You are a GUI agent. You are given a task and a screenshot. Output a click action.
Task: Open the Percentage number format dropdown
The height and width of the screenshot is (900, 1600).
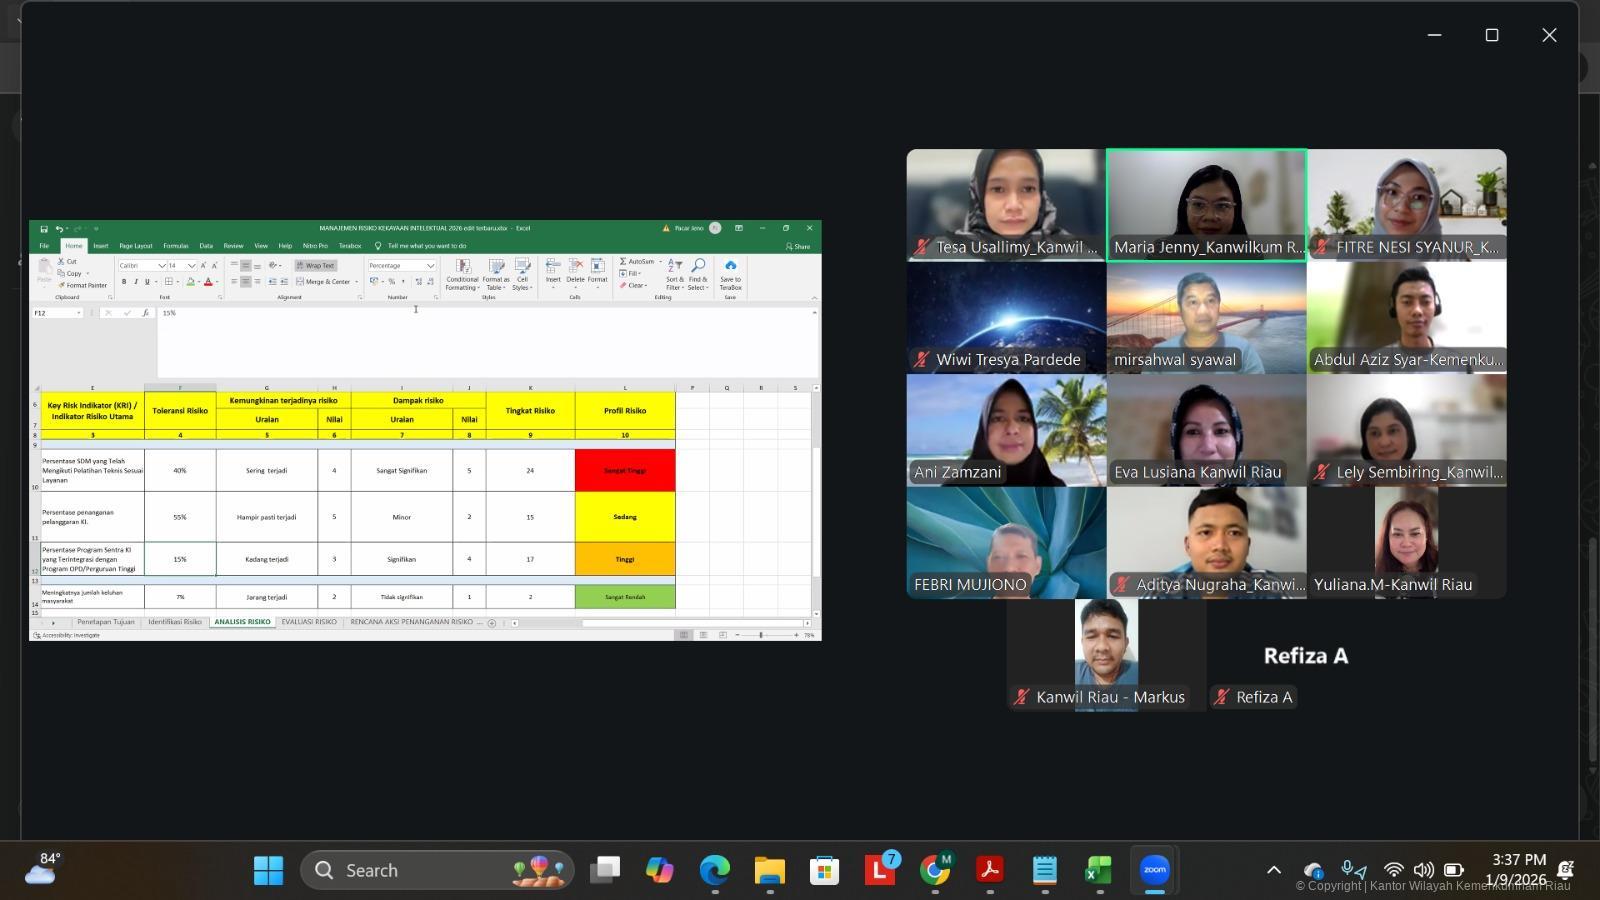(x=430, y=266)
